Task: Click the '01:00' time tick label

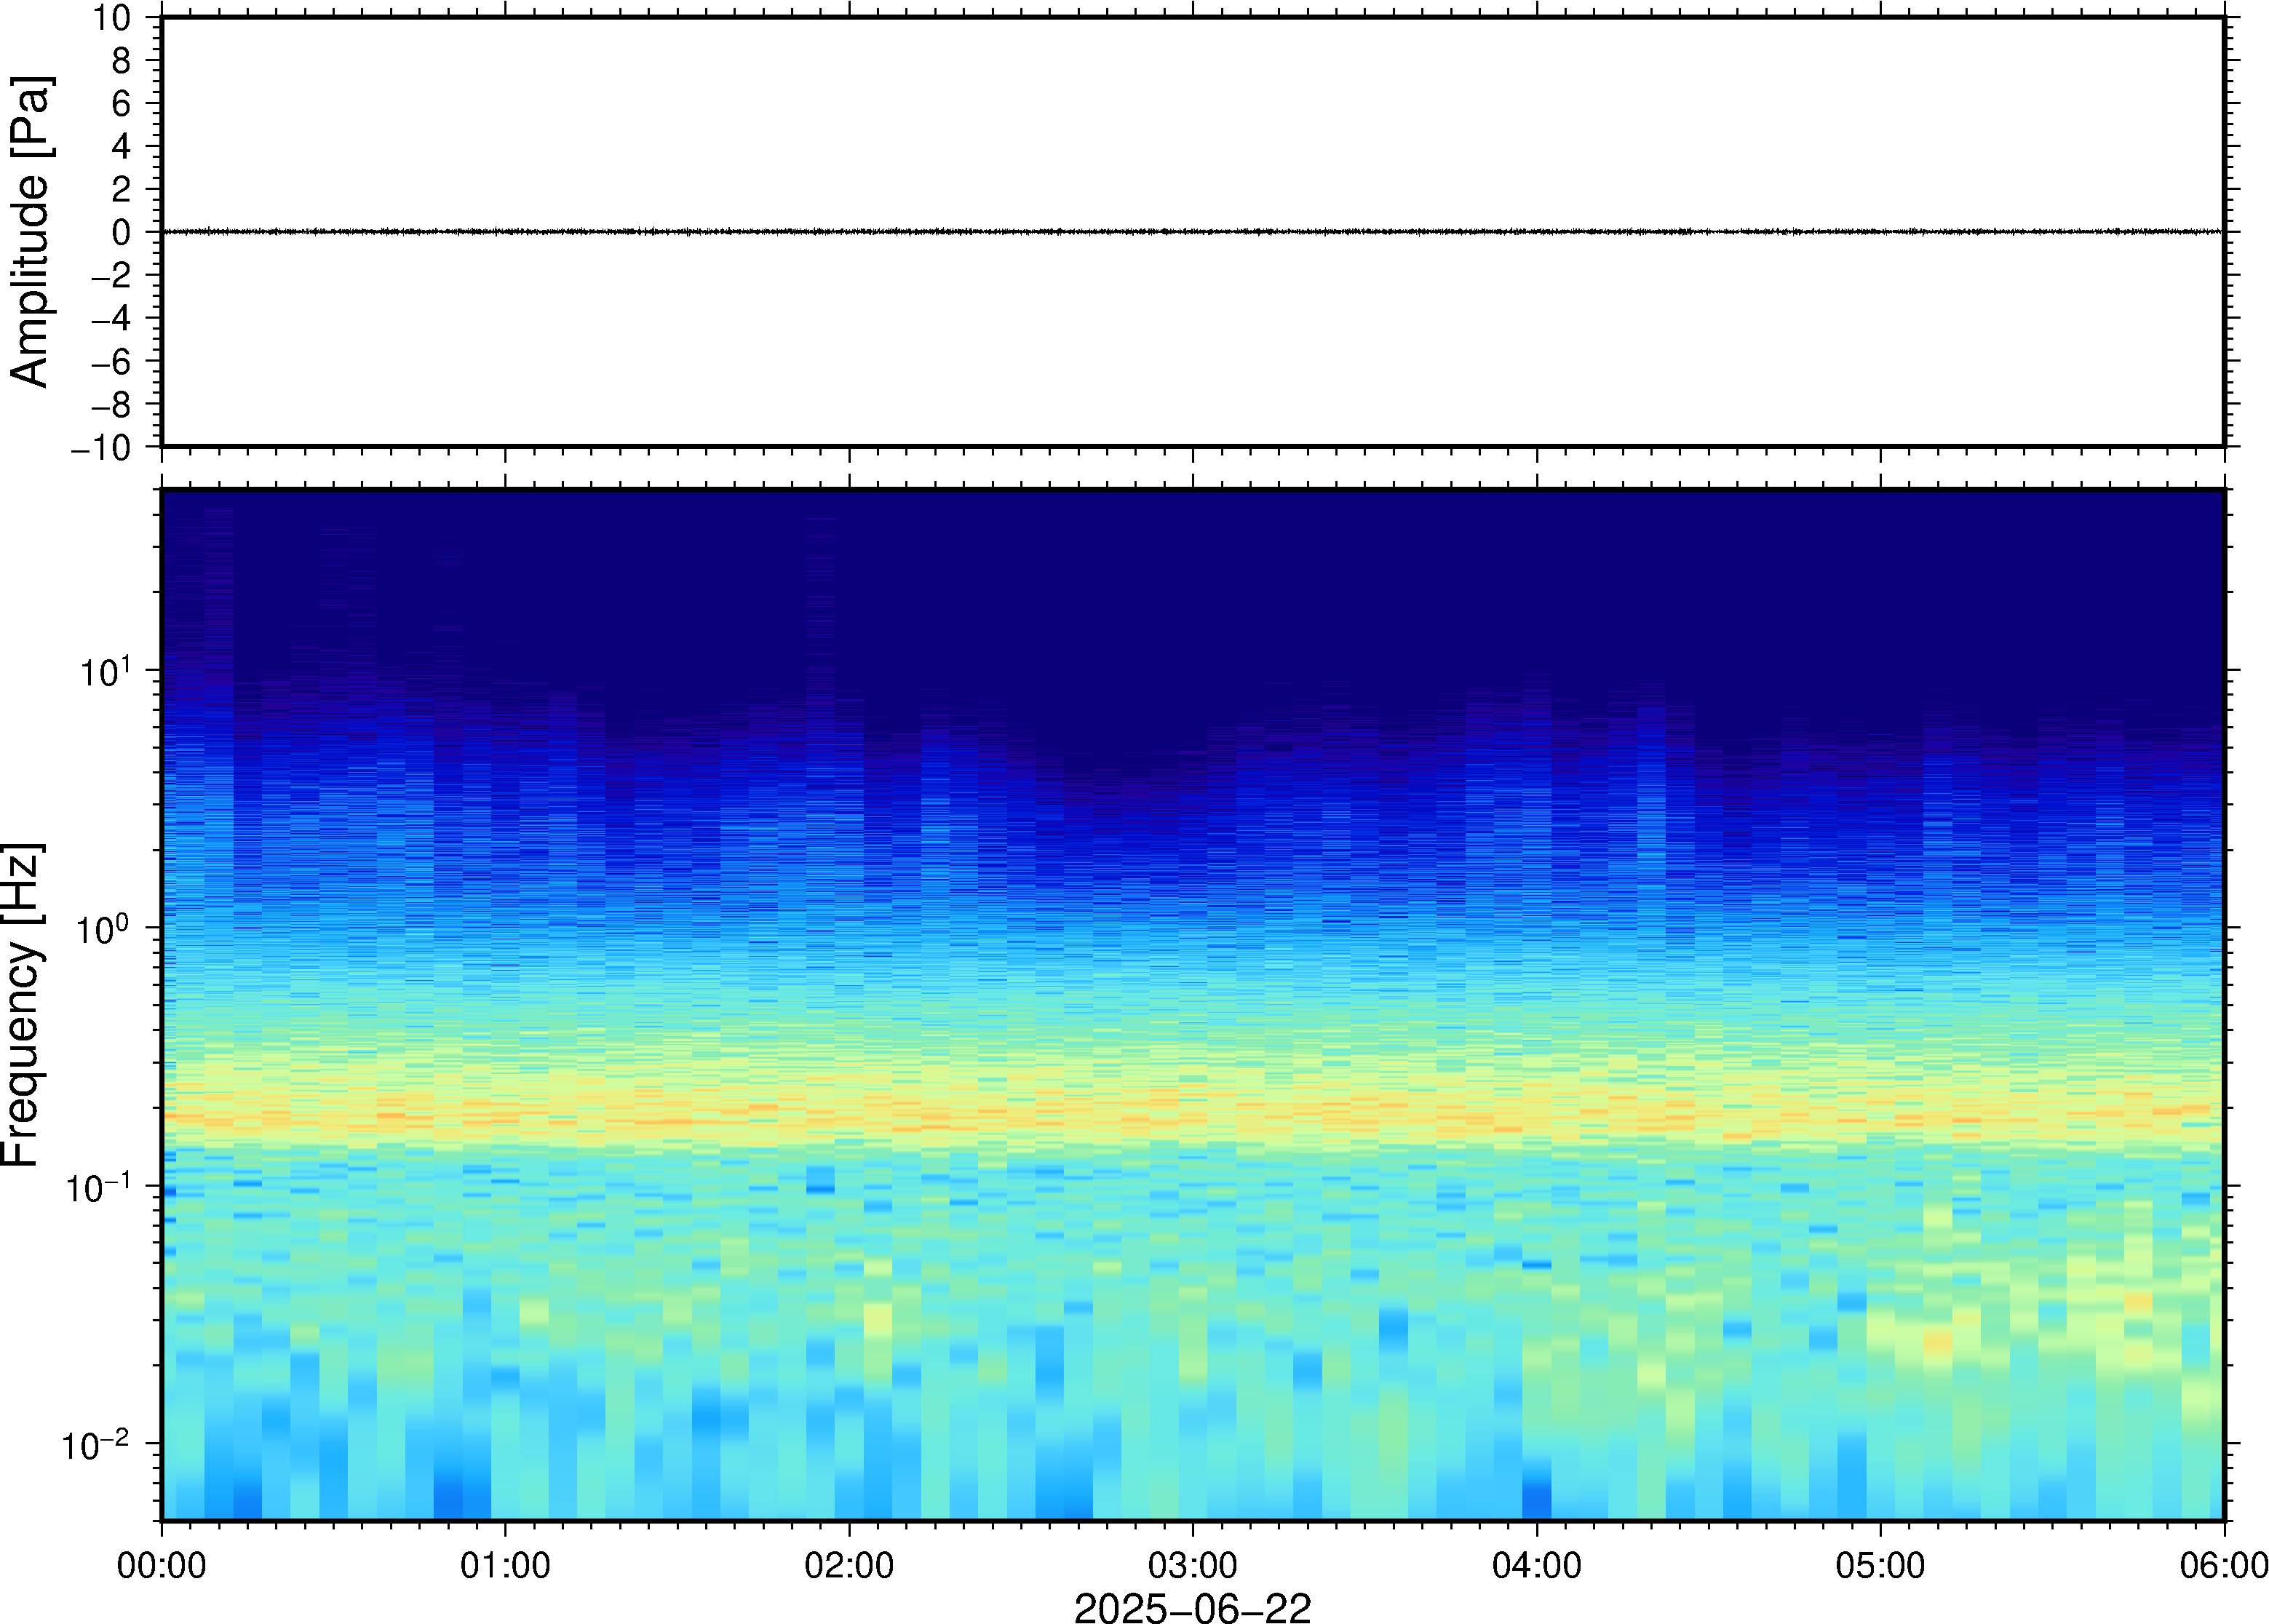Action: pos(505,1565)
